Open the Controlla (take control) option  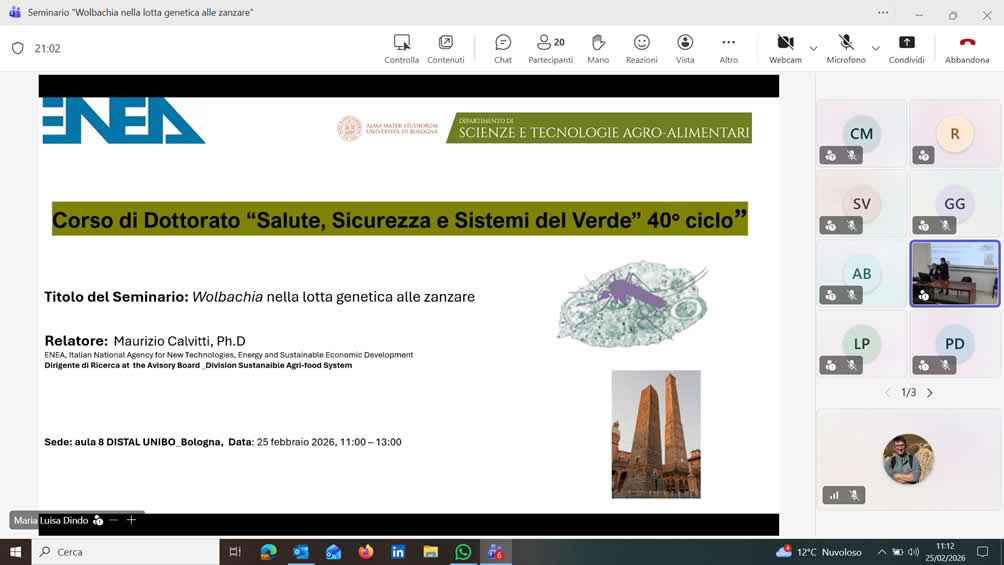[401, 49]
